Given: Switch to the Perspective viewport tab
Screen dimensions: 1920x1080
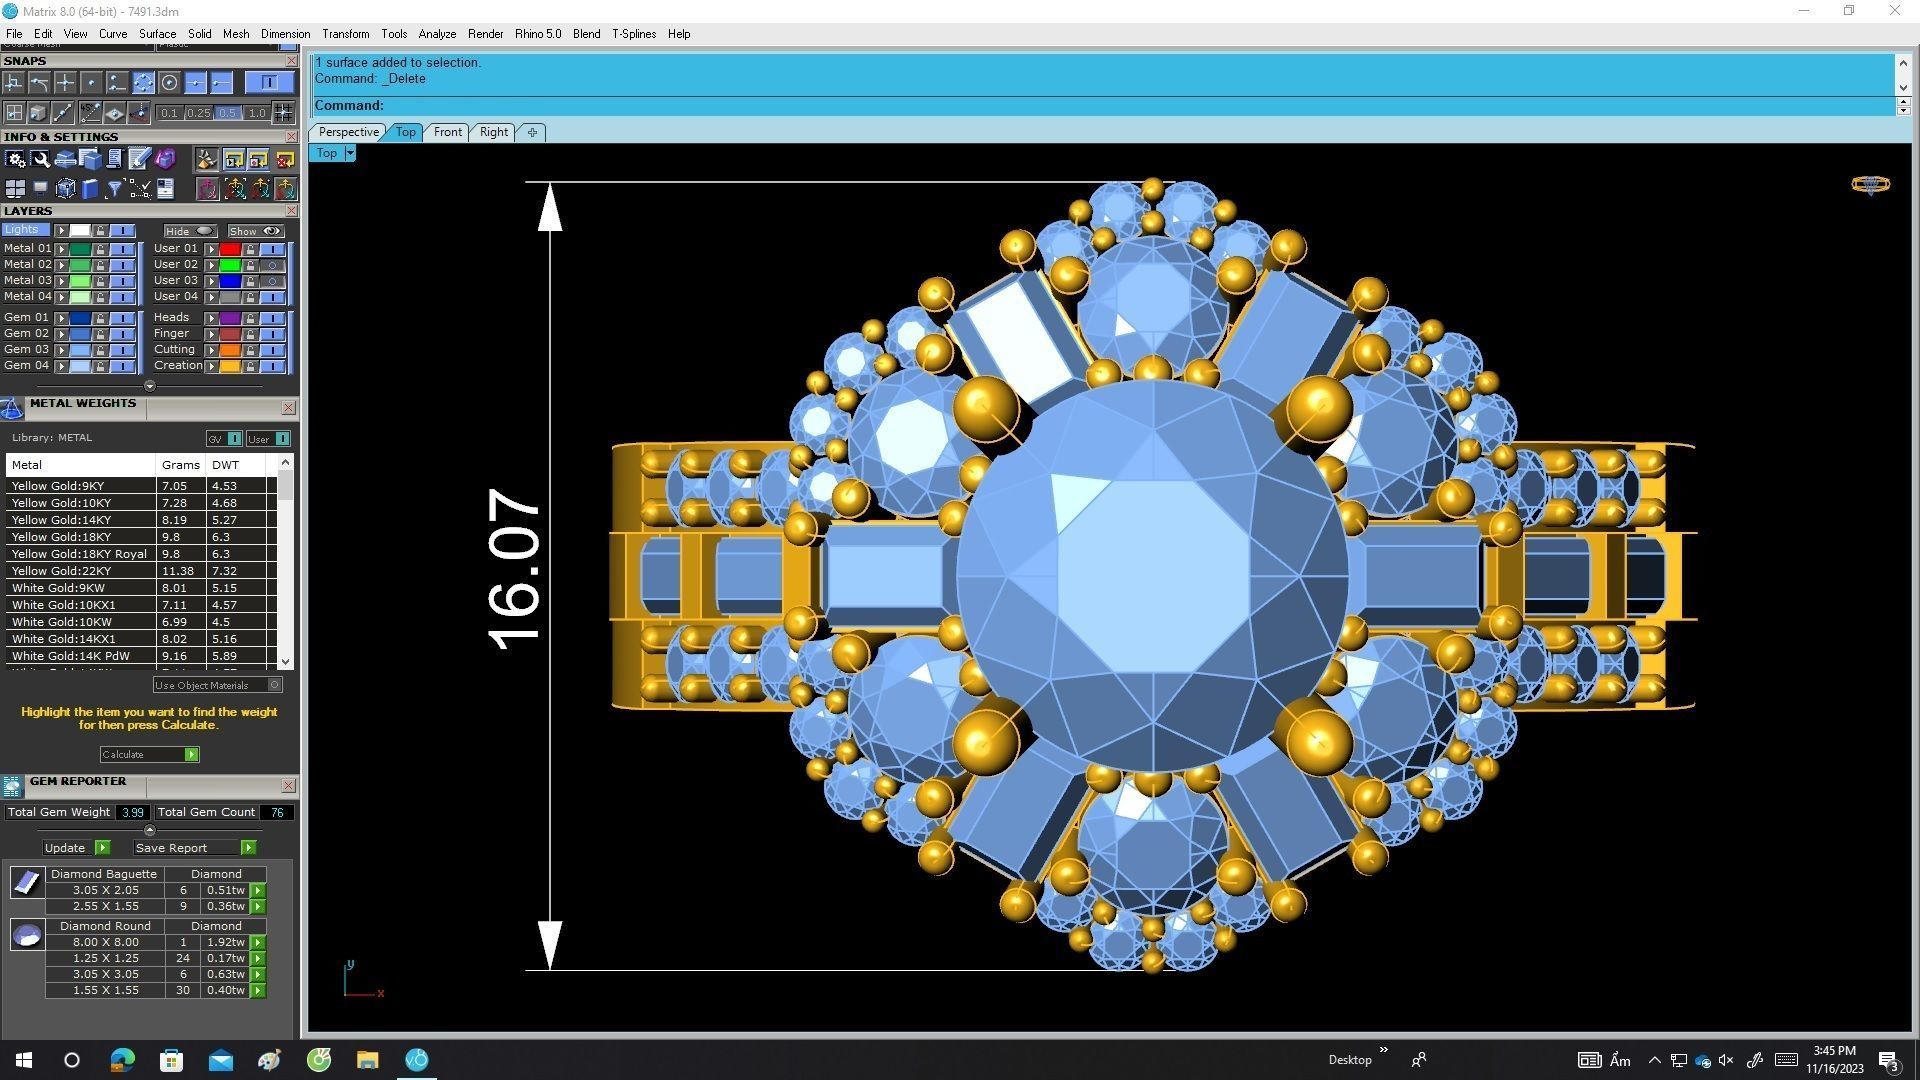Looking at the screenshot, I should click(x=348, y=132).
